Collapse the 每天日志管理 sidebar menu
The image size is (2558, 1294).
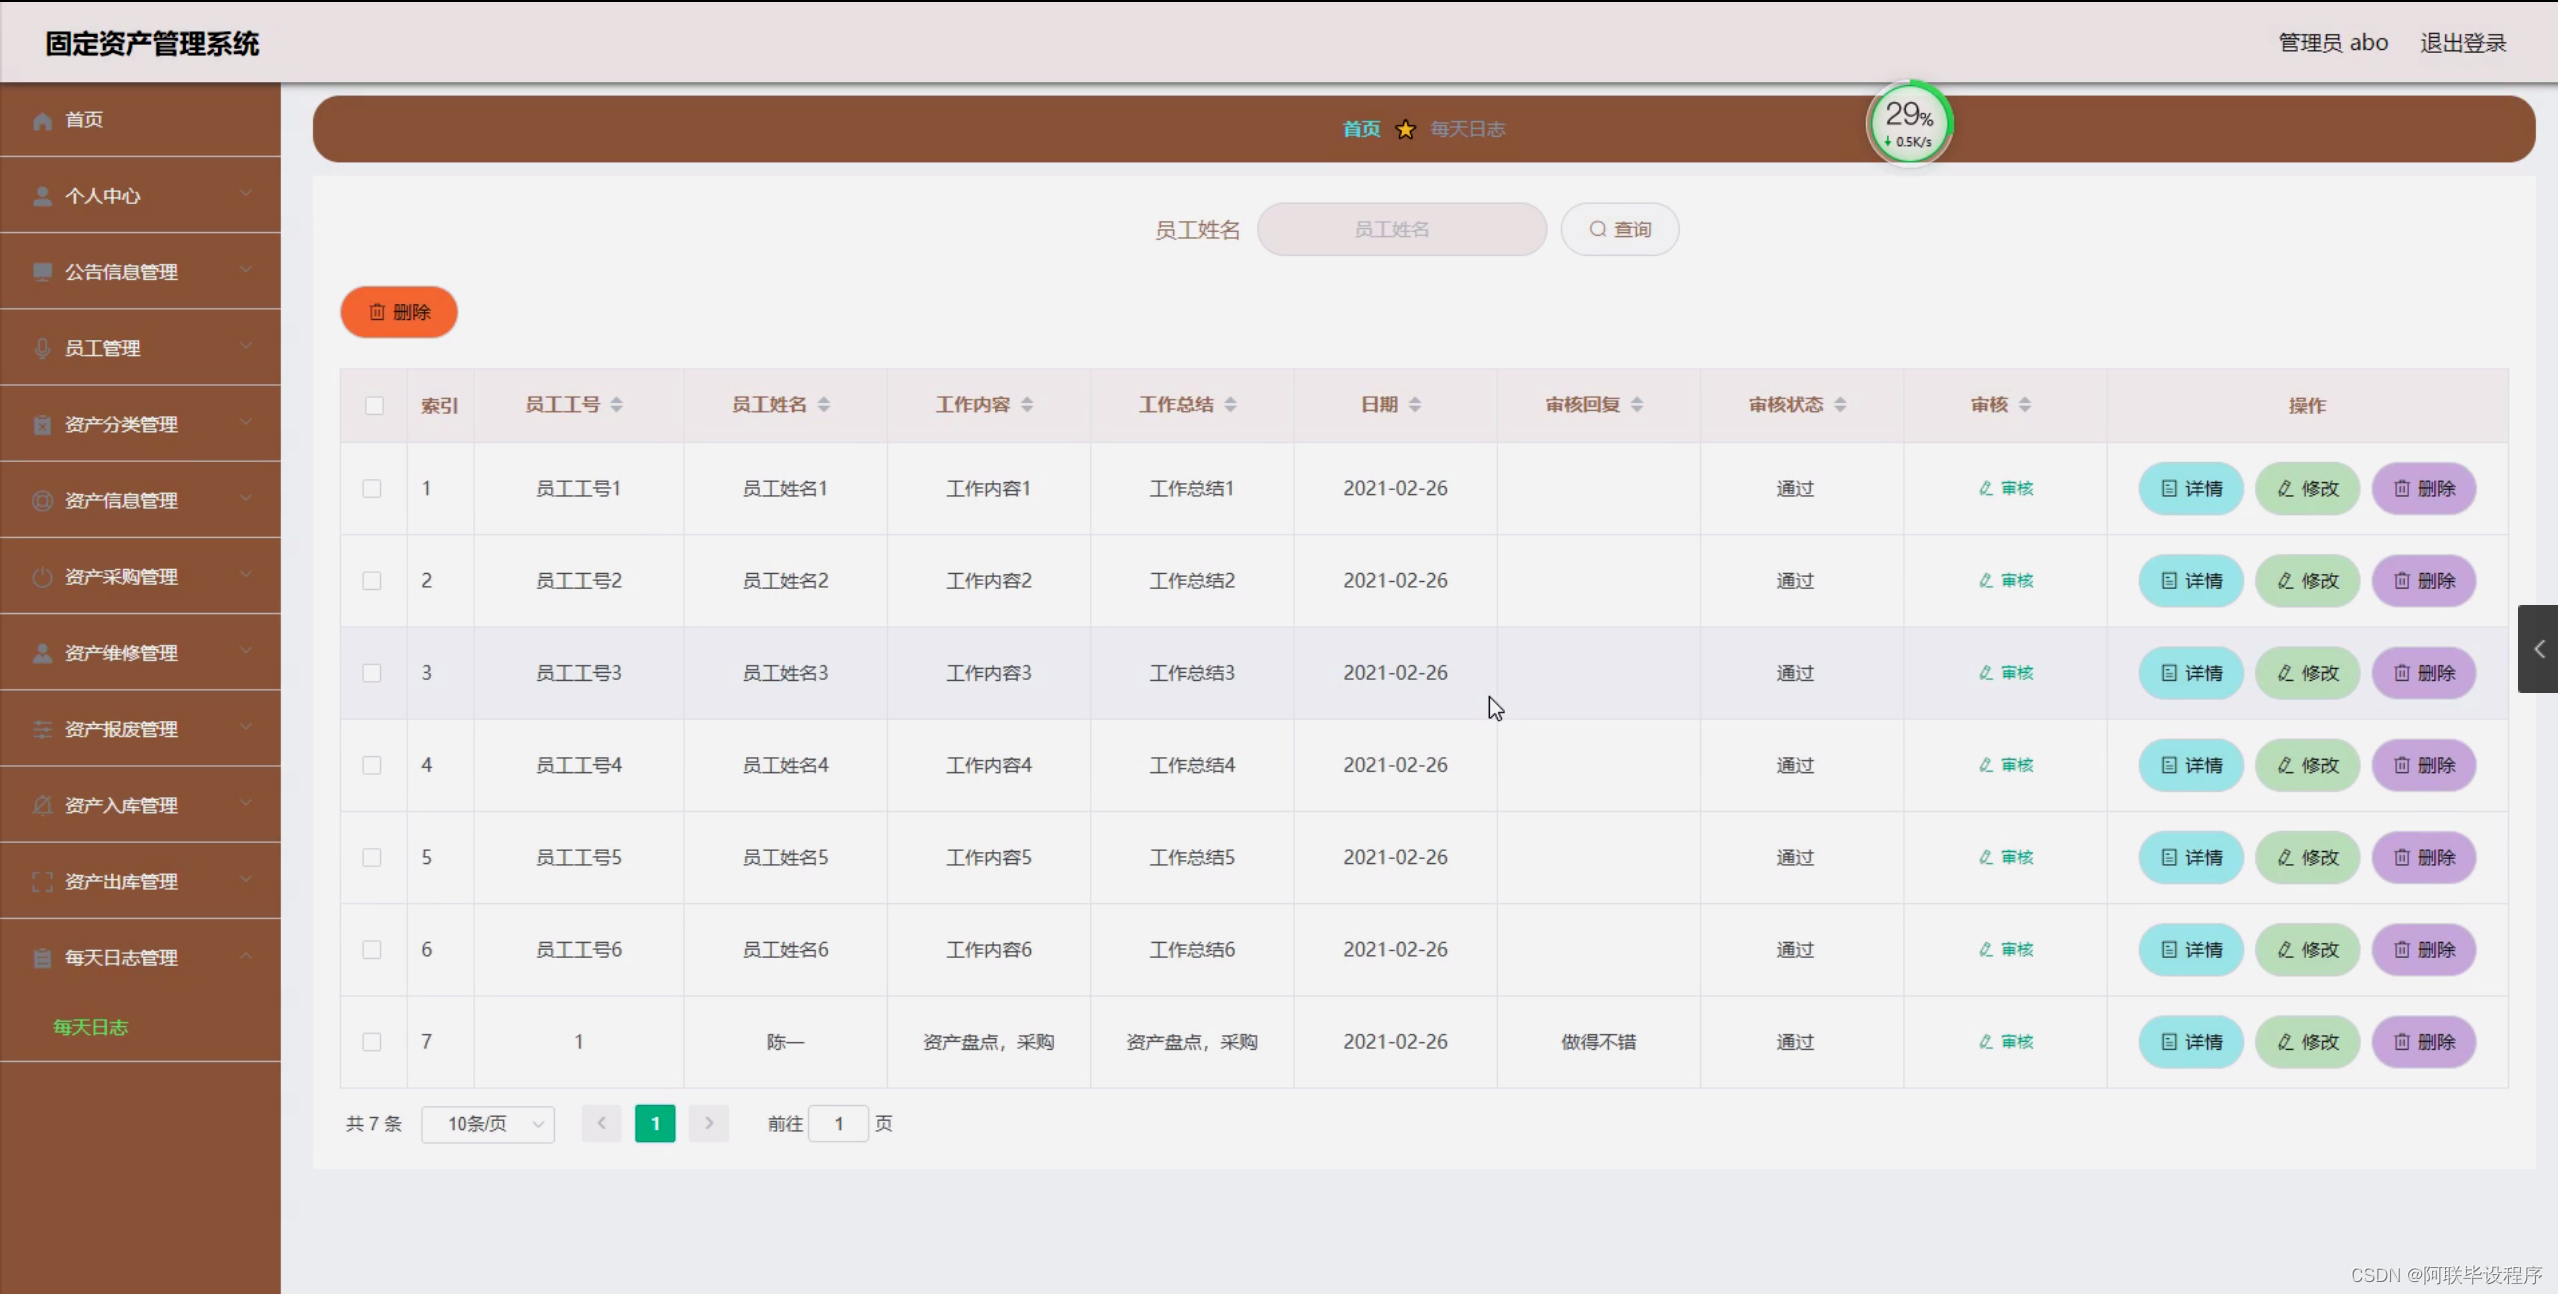pyautogui.click(x=140, y=957)
